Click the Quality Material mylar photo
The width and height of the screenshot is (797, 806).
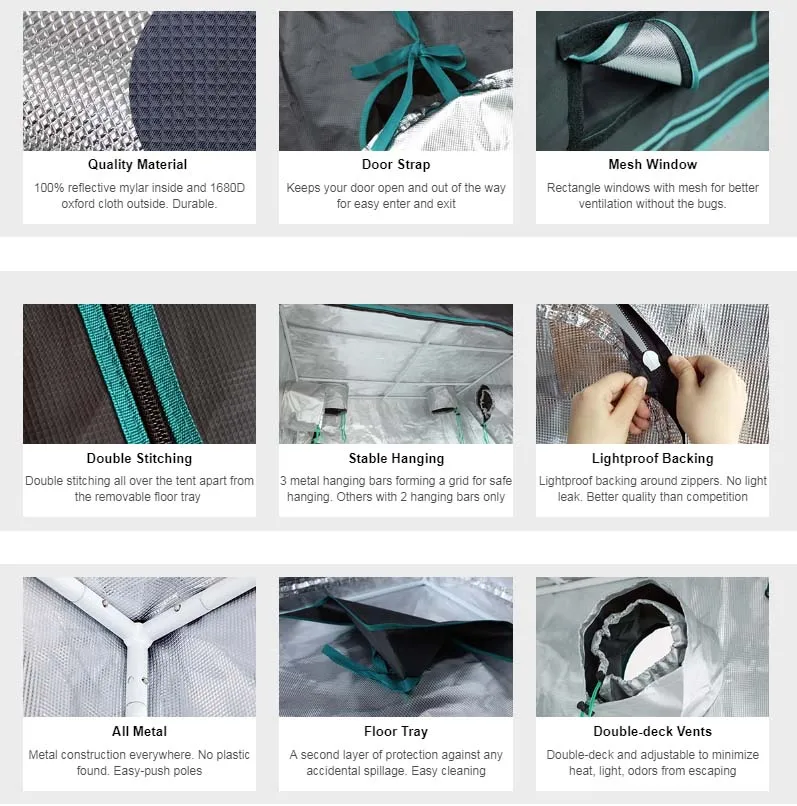click(139, 81)
